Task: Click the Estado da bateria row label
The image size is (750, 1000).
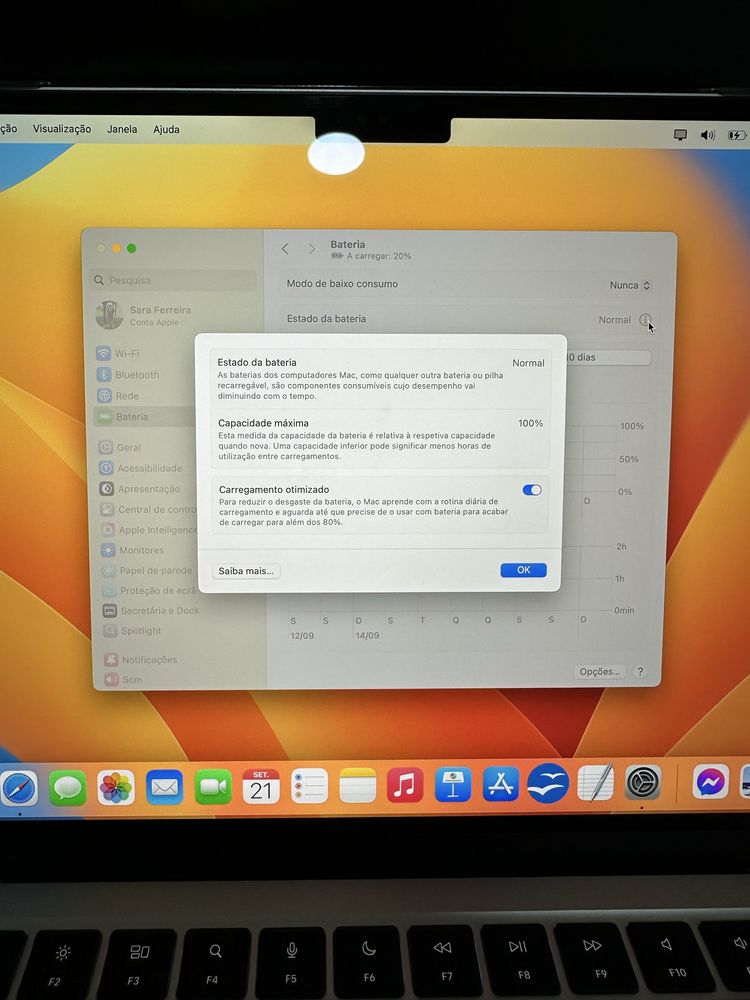Action: 326,318
